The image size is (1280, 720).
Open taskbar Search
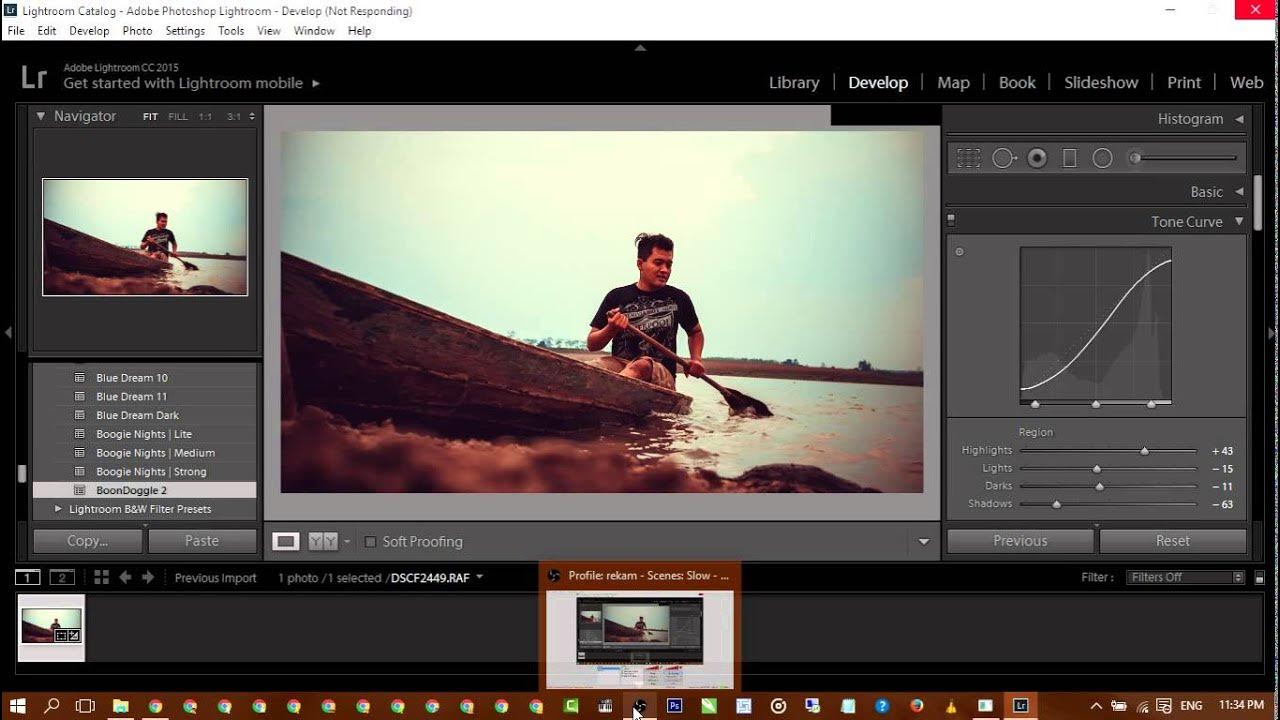coord(52,706)
